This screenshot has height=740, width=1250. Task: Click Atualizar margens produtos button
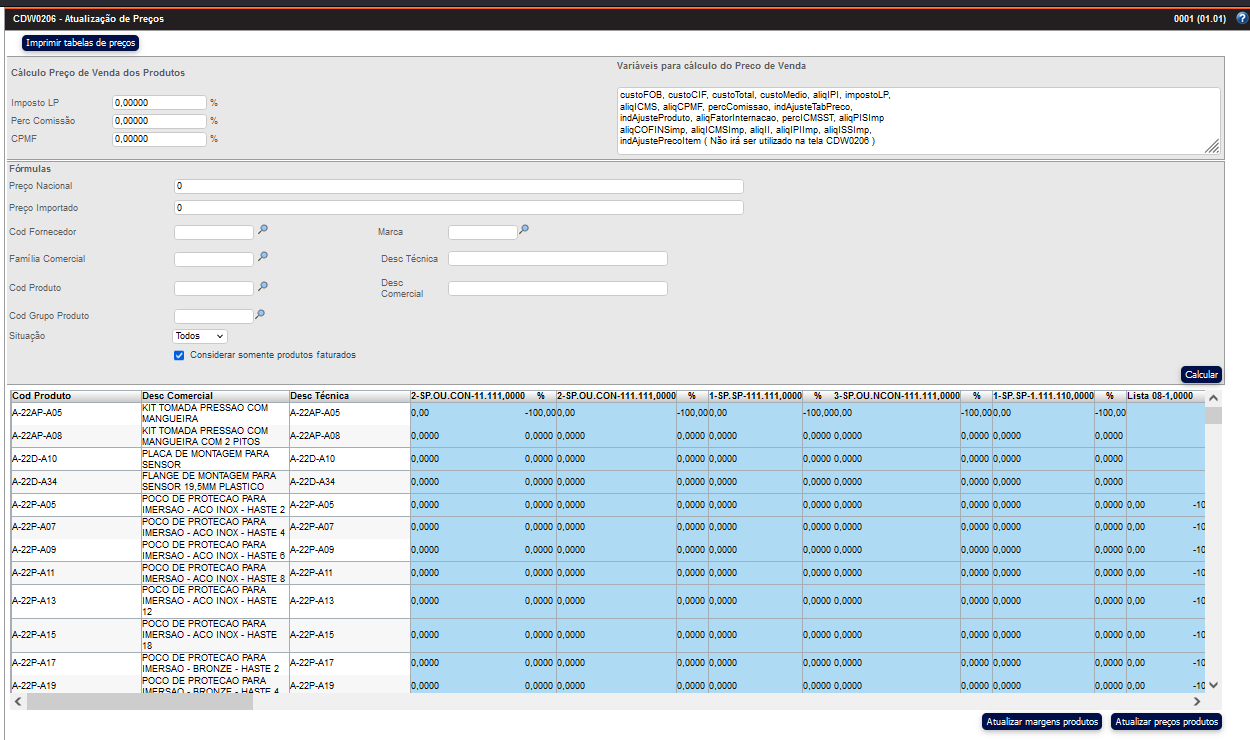click(1042, 722)
